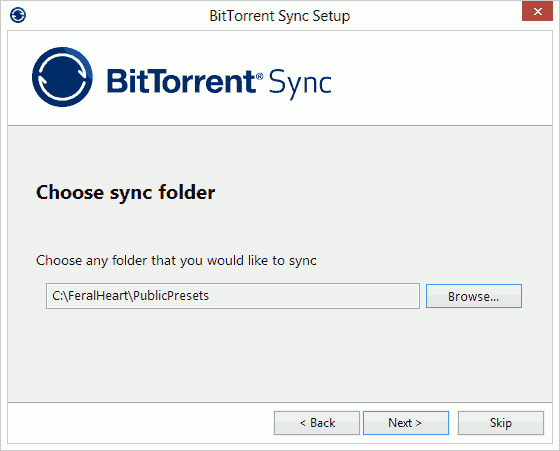Viewport: 560px width, 451px height.
Task: Click the BitTorrent Sync title bar icon
Action: pos(18,15)
